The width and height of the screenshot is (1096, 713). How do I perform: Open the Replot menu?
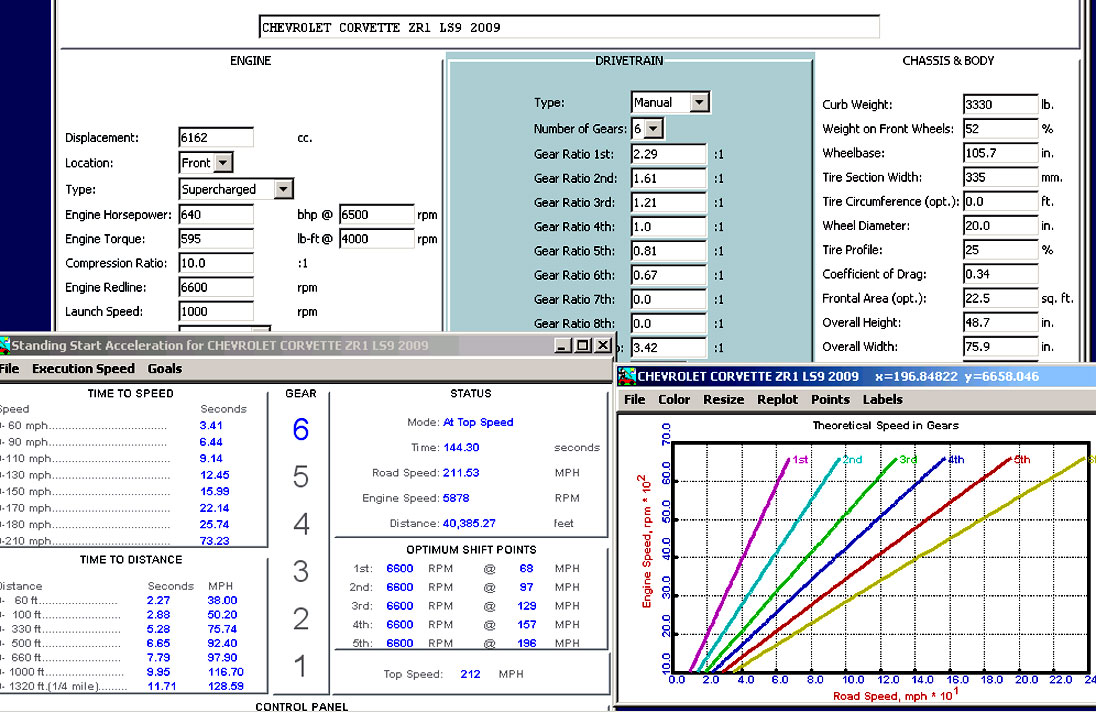click(777, 399)
